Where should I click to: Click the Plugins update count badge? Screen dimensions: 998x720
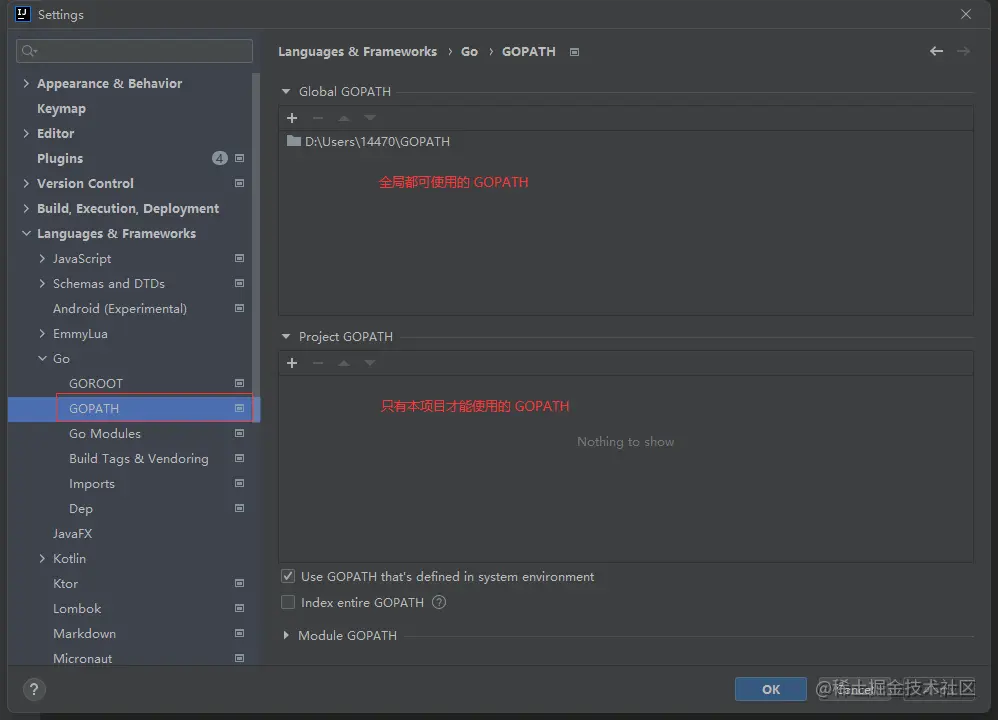click(x=220, y=158)
